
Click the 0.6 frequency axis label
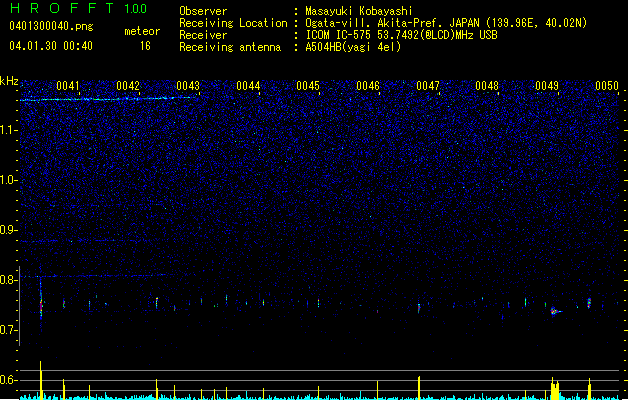pos(8,380)
